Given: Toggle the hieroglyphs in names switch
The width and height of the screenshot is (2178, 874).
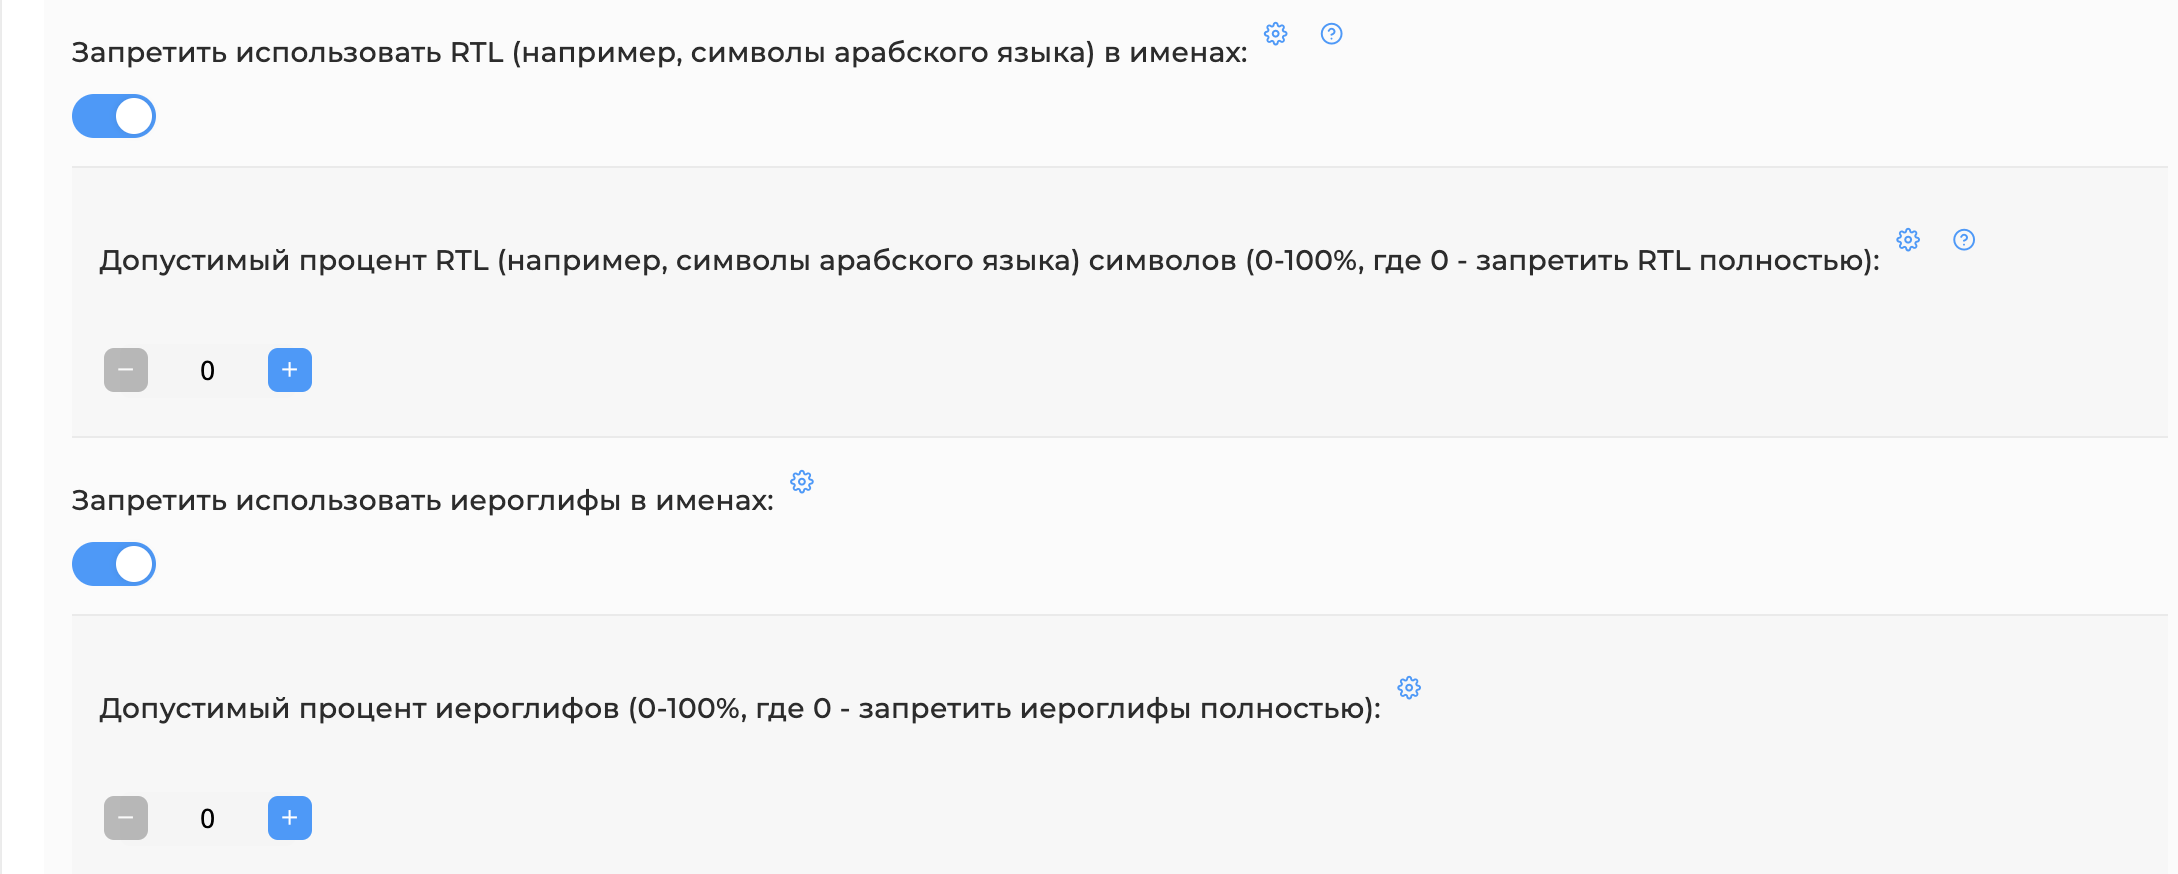Looking at the screenshot, I should (x=114, y=564).
